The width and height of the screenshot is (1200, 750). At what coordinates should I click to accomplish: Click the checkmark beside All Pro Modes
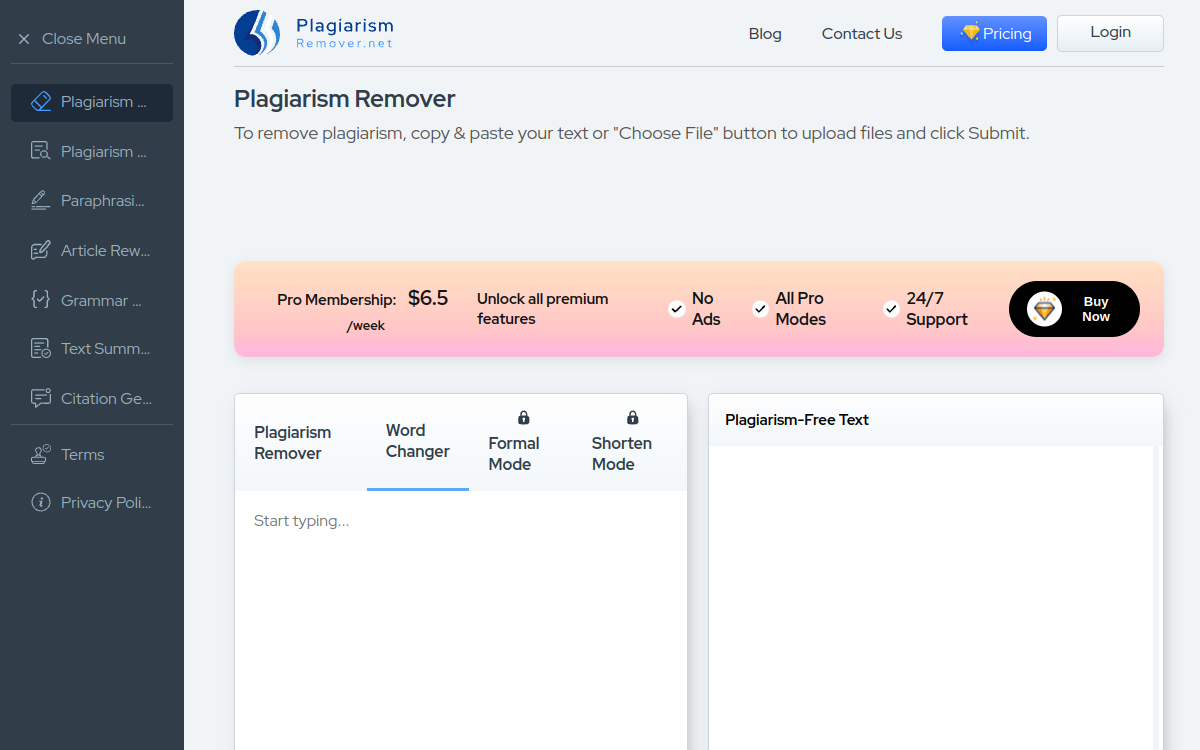click(x=761, y=309)
